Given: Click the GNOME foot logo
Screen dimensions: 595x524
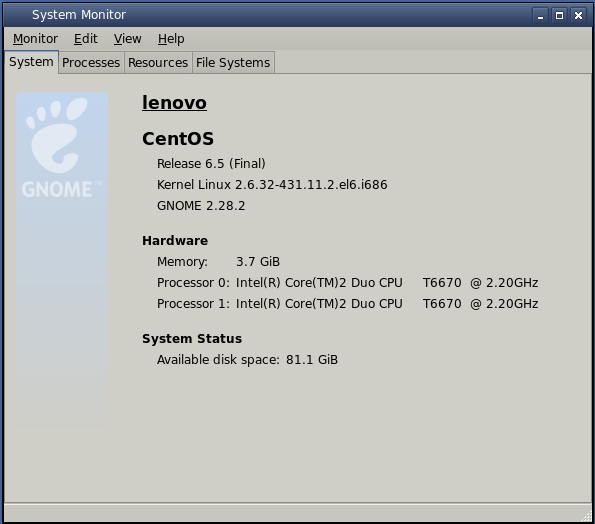Looking at the screenshot, I should click(x=57, y=135).
